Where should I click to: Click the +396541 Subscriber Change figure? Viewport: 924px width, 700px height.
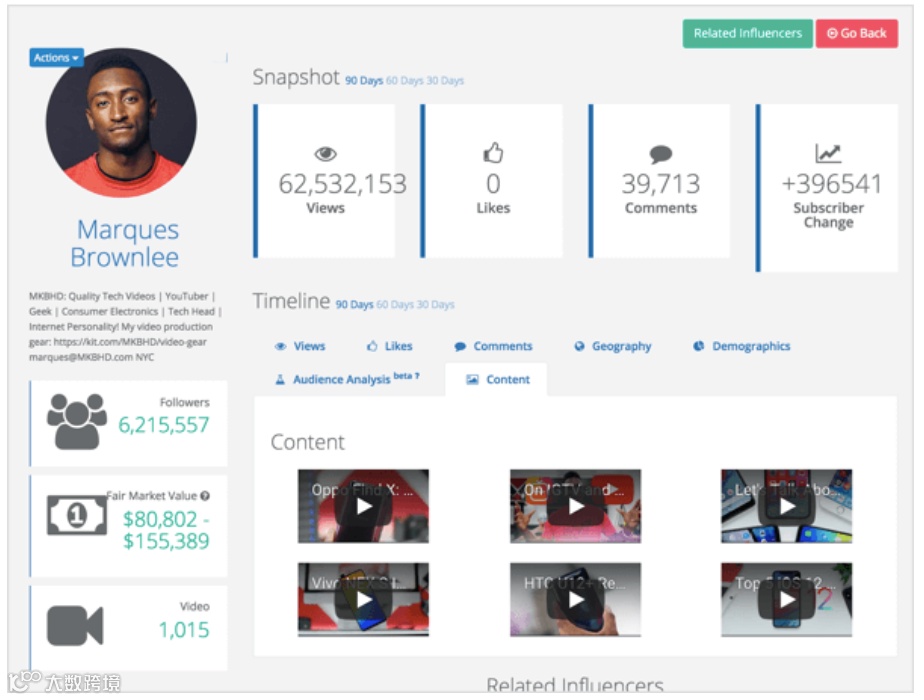coord(831,184)
